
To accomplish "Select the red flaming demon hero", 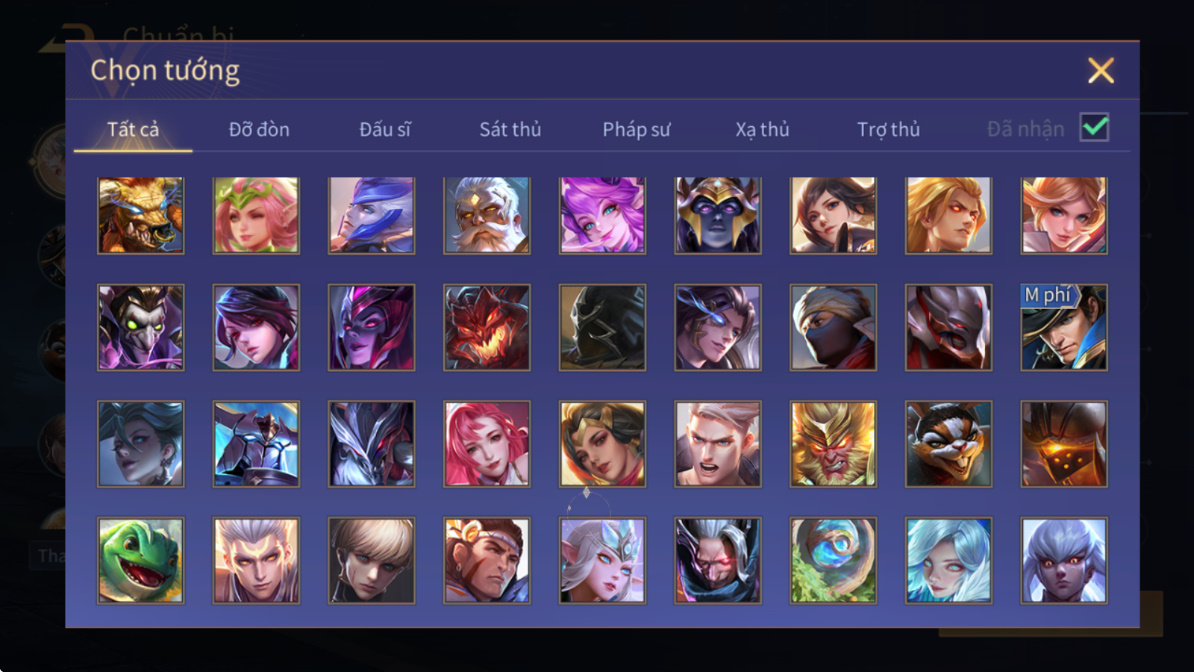I will (x=487, y=328).
